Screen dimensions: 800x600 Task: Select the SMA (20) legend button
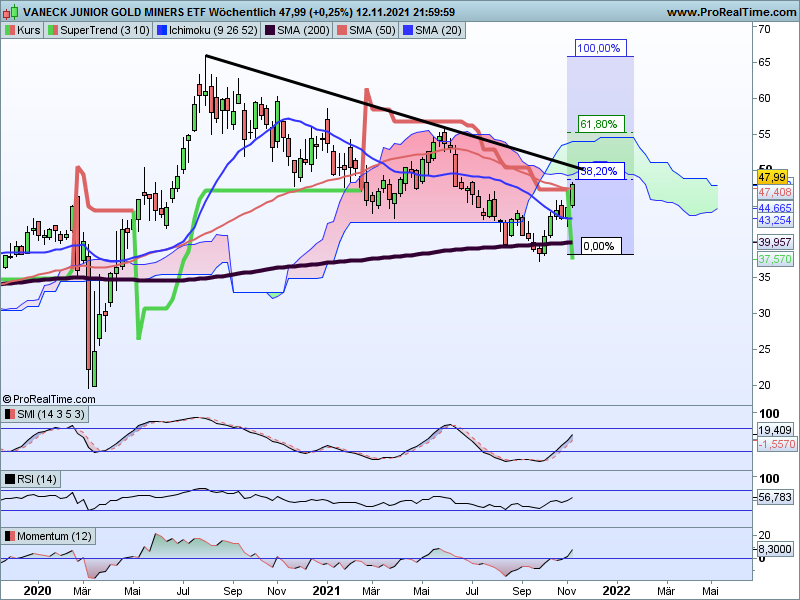[432, 30]
